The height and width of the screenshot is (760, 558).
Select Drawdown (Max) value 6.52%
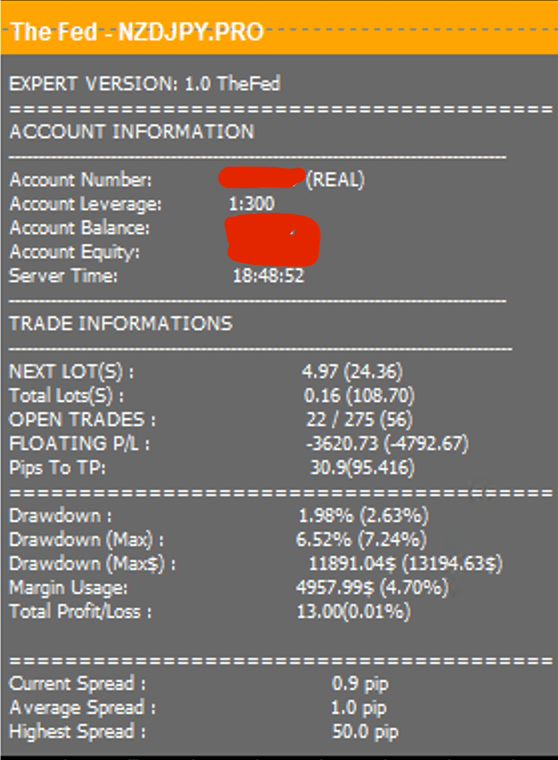pyautogui.click(x=324, y=539)
